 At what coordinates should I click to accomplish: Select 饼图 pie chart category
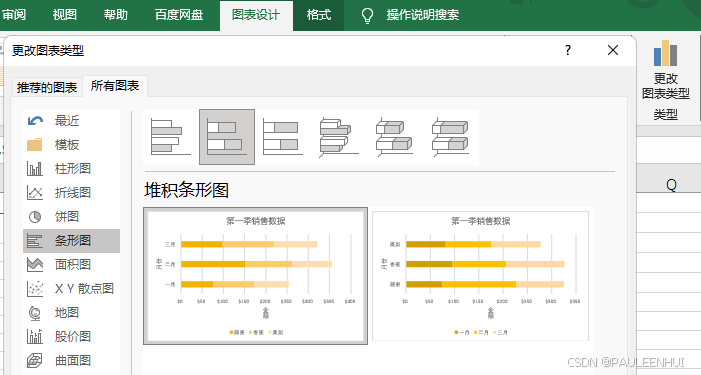click(72, 217)
